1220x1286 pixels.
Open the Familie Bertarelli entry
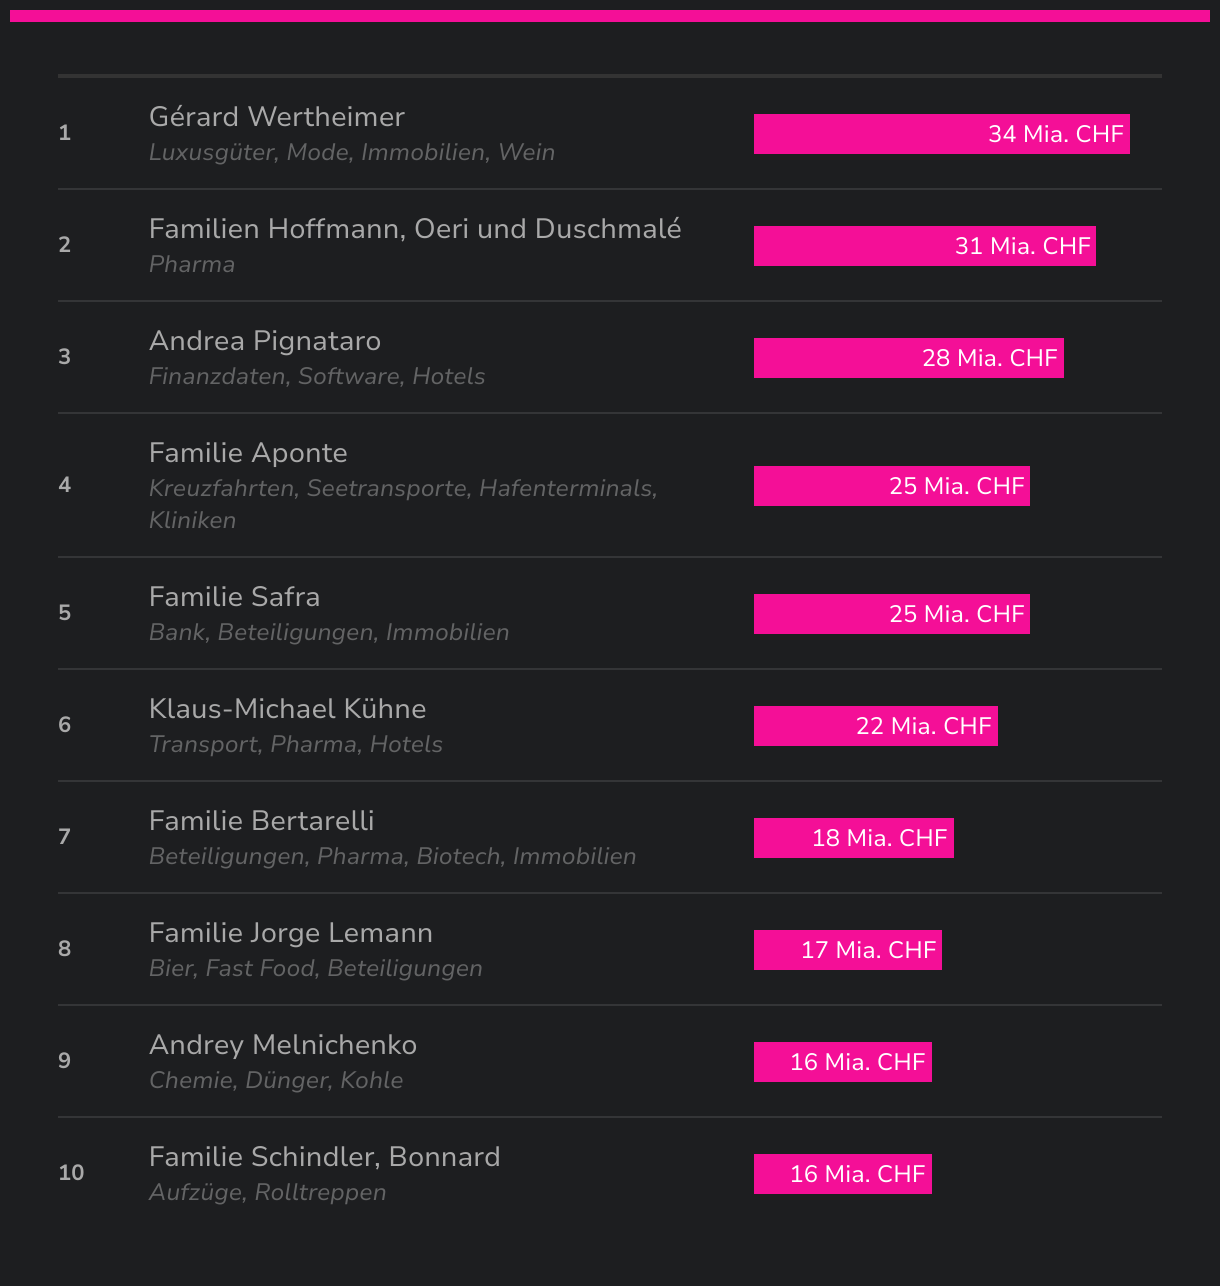pyautogui.click(x=261, y=821)
